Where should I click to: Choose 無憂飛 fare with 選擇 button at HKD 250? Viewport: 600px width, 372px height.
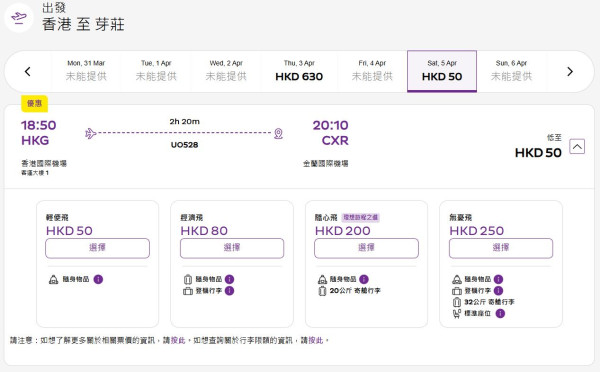(x=501, y=248)
